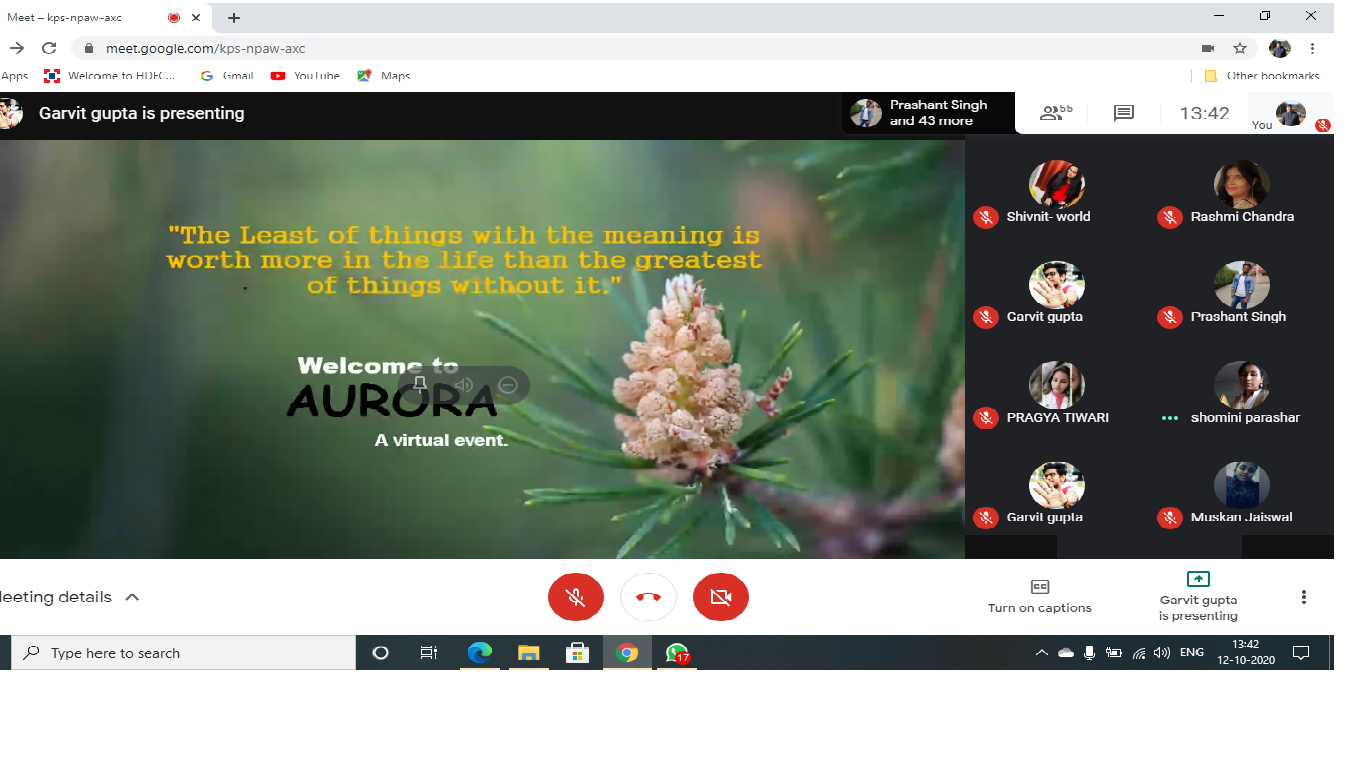
Task: Toggle the microphone mute button
Action: pos(575,597)
